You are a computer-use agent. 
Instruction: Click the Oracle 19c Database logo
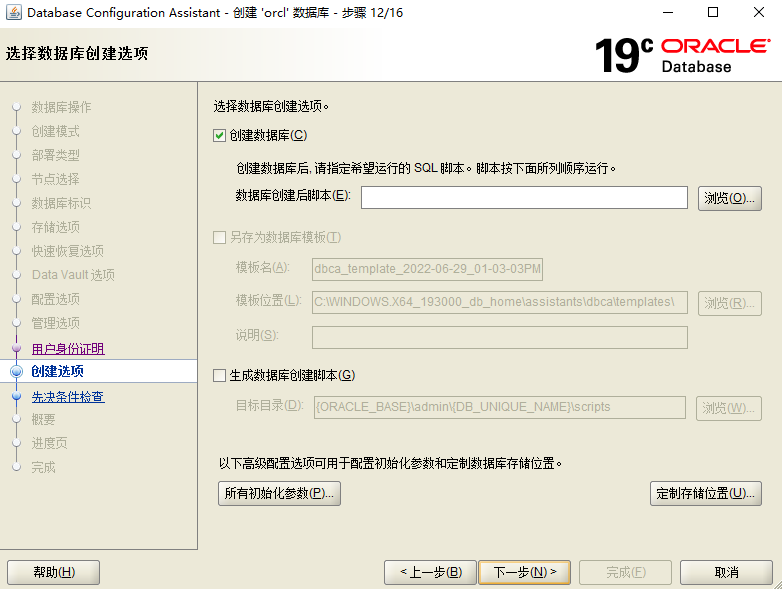(x=682, y=54)
